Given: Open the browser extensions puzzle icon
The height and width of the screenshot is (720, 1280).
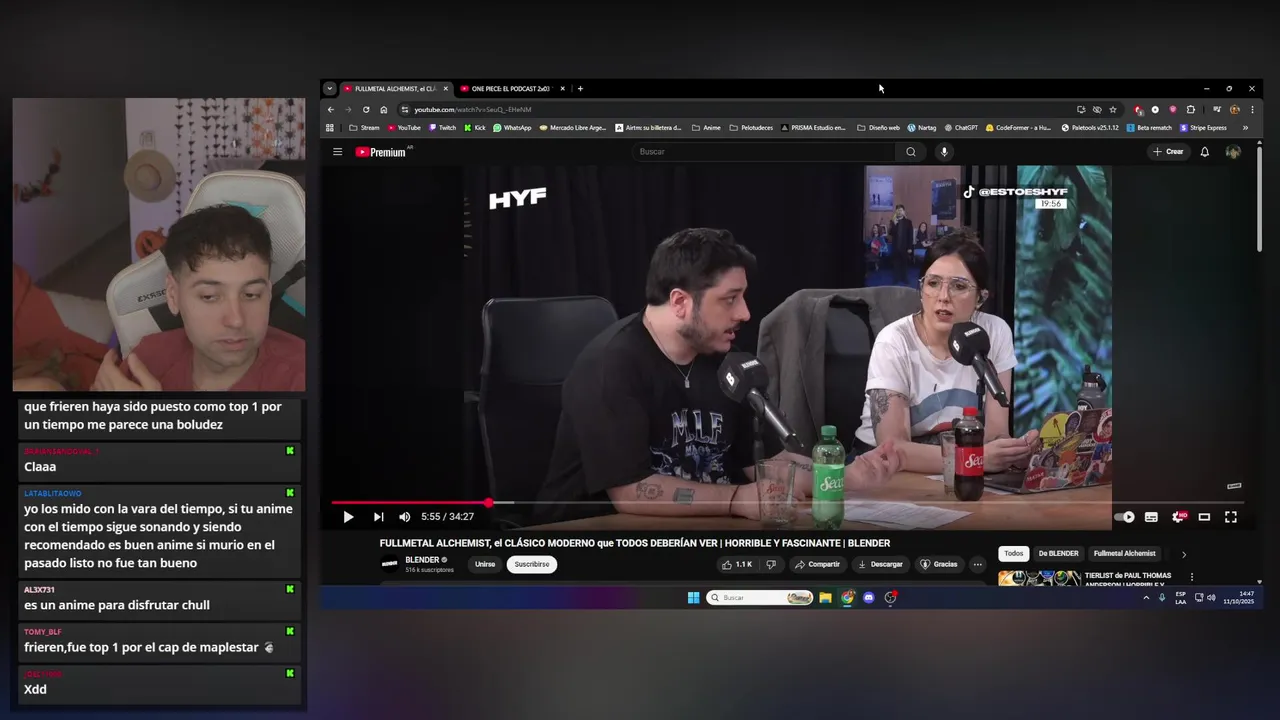Looking at the screenshot, I should (x=1191, y=110).
